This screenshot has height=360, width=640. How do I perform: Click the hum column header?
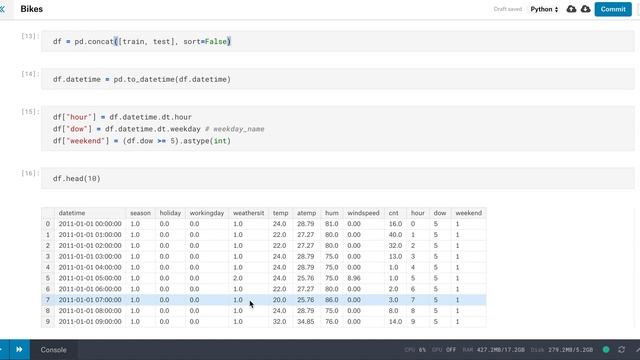click(332, 213)
